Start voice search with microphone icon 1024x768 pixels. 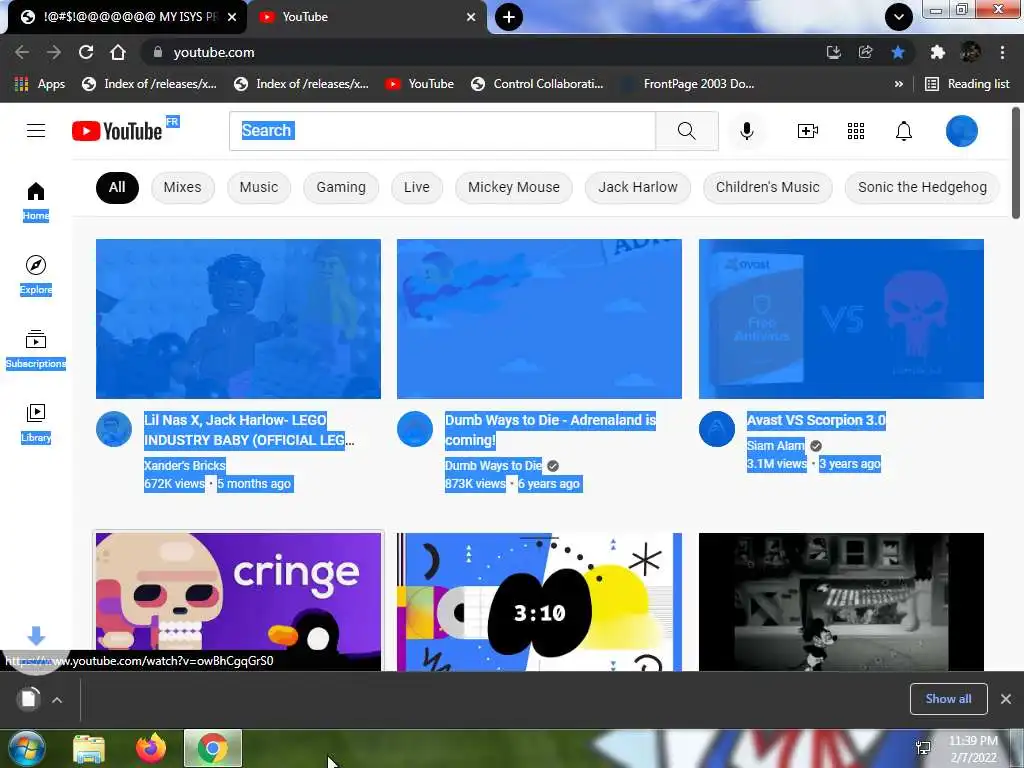coord(746,131)
